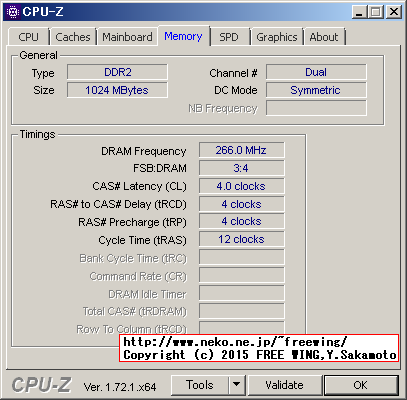
Task: Click the tRCD value 4 clocks
Action: (x=242, y=204)
